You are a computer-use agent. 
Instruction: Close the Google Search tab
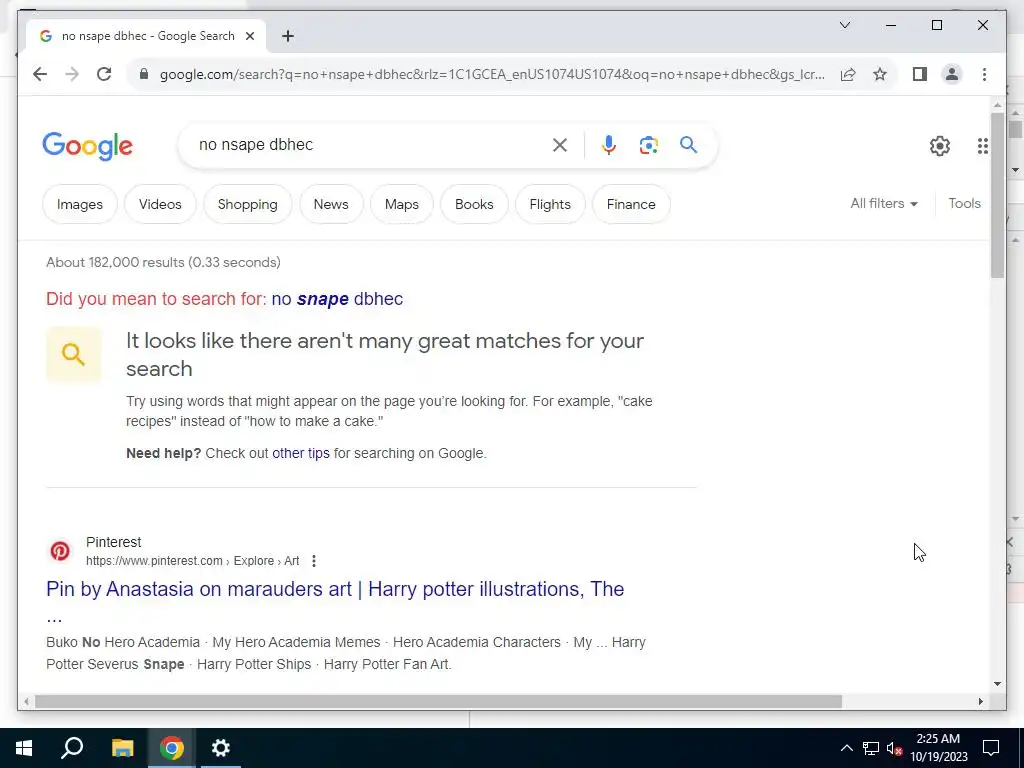(x=249, y=36)
